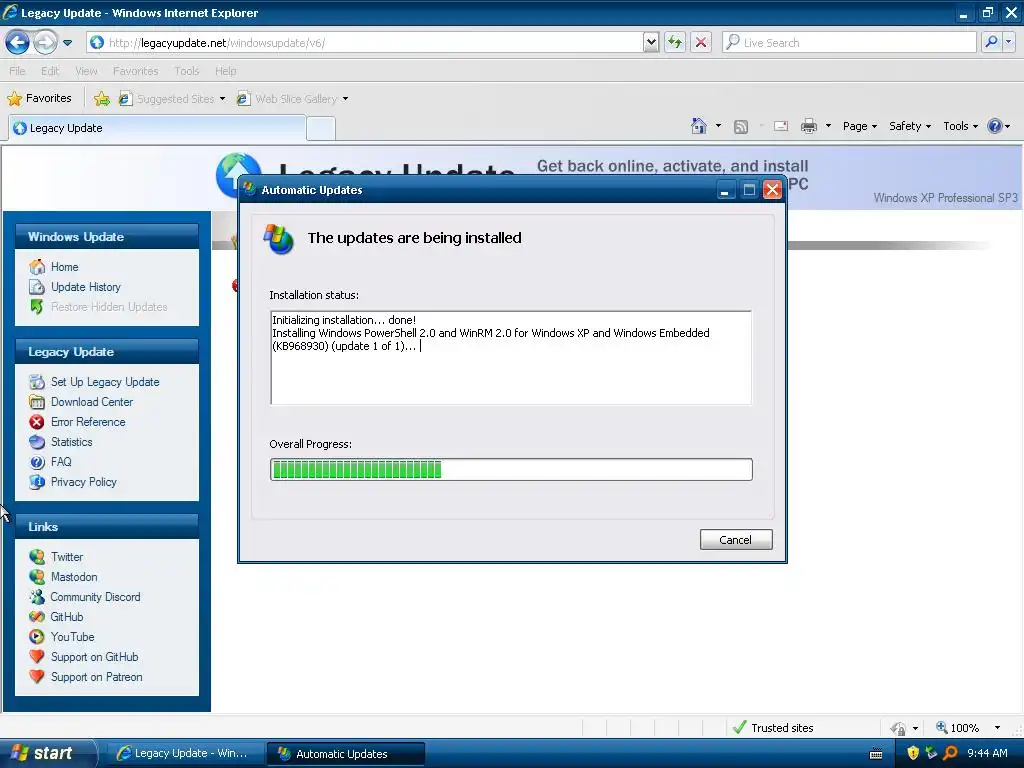This screenshot has width=1024, height=768.
Task: Click the Live Search box
Action: [x=849, y=43]
